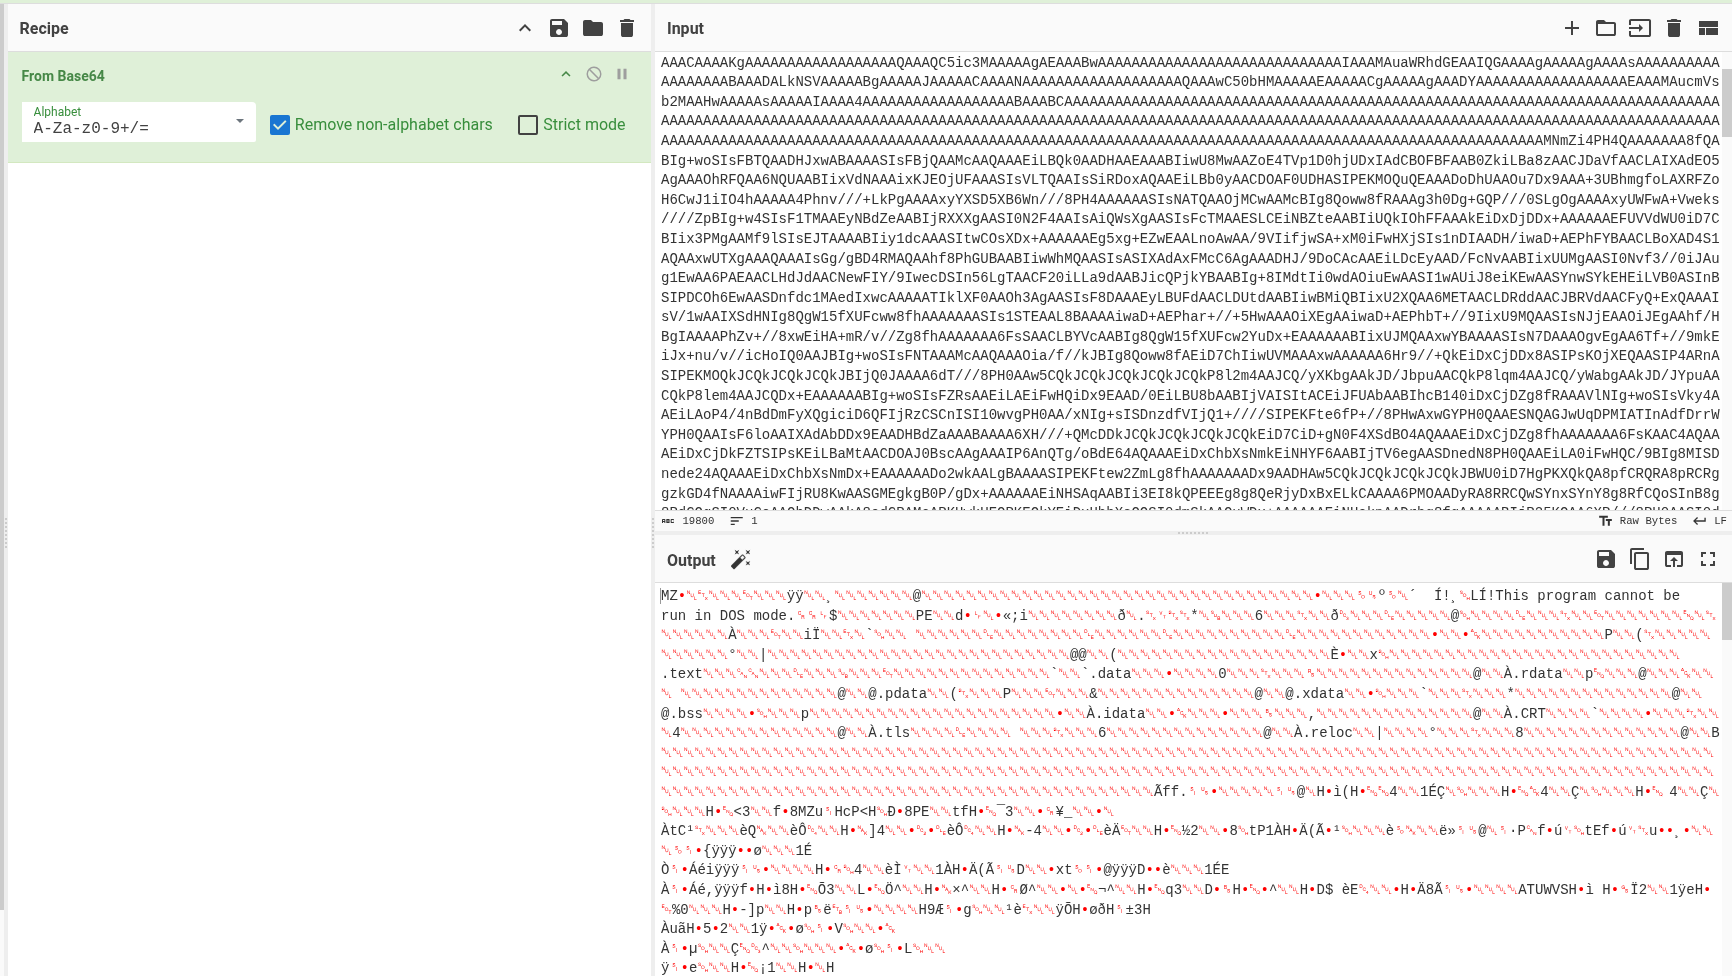Toggle Raw Bytes mode in the status bar

tap(1640, 520)
